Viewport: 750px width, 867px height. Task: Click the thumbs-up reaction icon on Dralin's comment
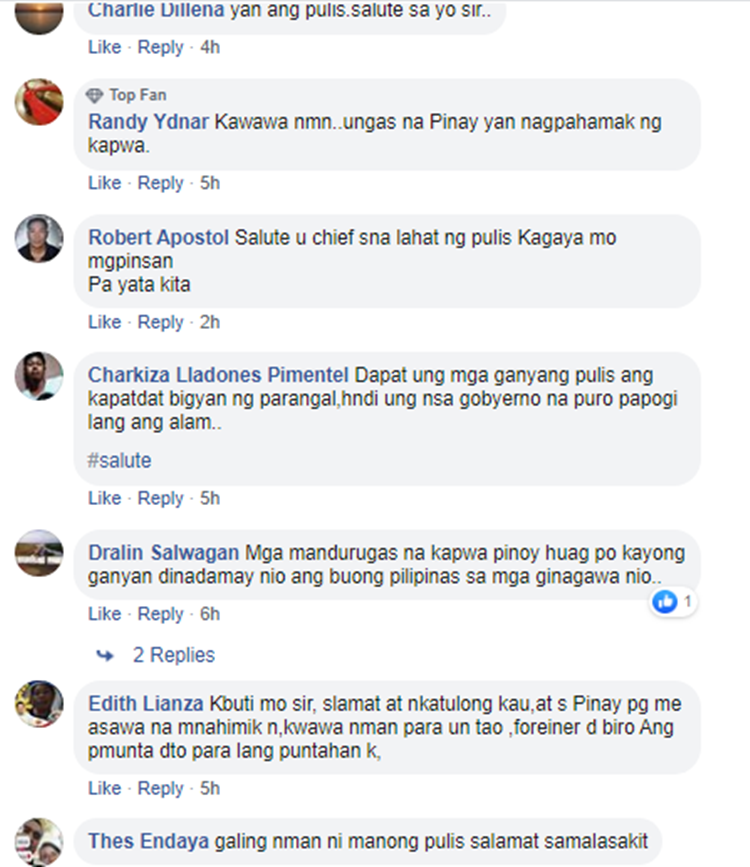pos(664,602)
